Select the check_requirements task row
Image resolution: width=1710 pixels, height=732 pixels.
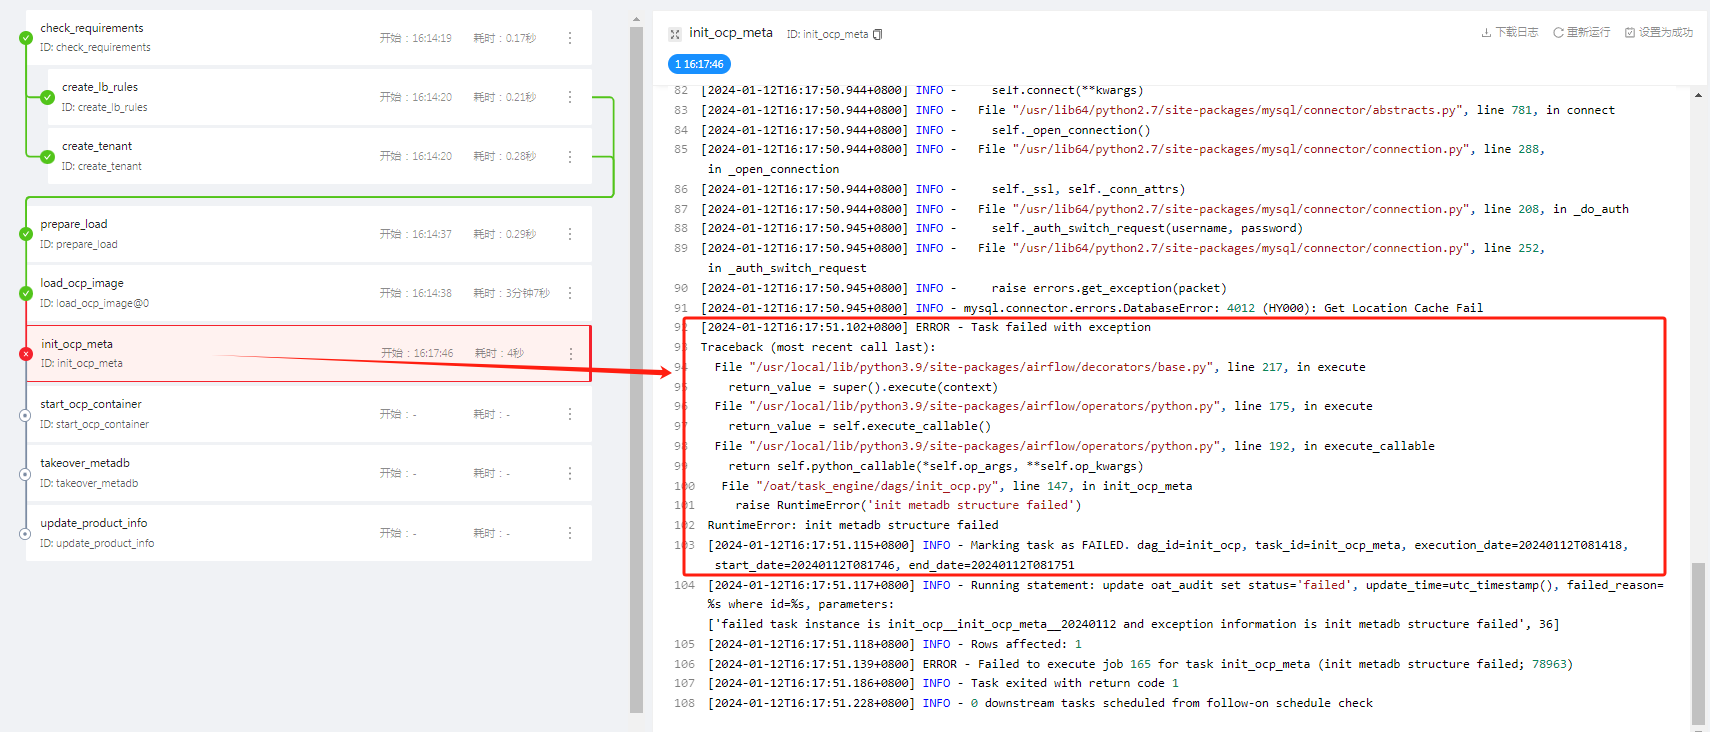tap(309, 38)
